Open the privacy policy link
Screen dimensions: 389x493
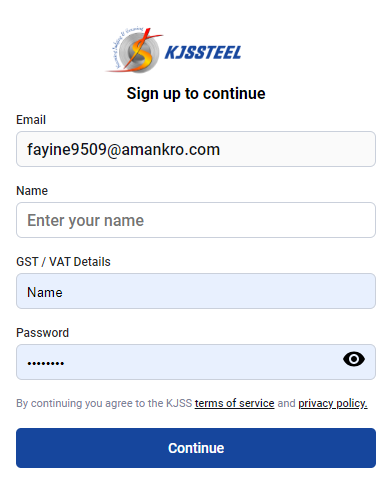point(333,403)
